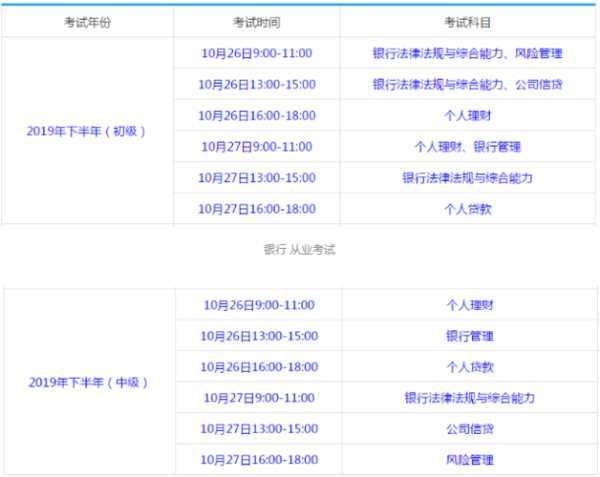Viewport: 600px width, 477px height.
Task: Click the 考试科目 column header
Action: [468, 21]
